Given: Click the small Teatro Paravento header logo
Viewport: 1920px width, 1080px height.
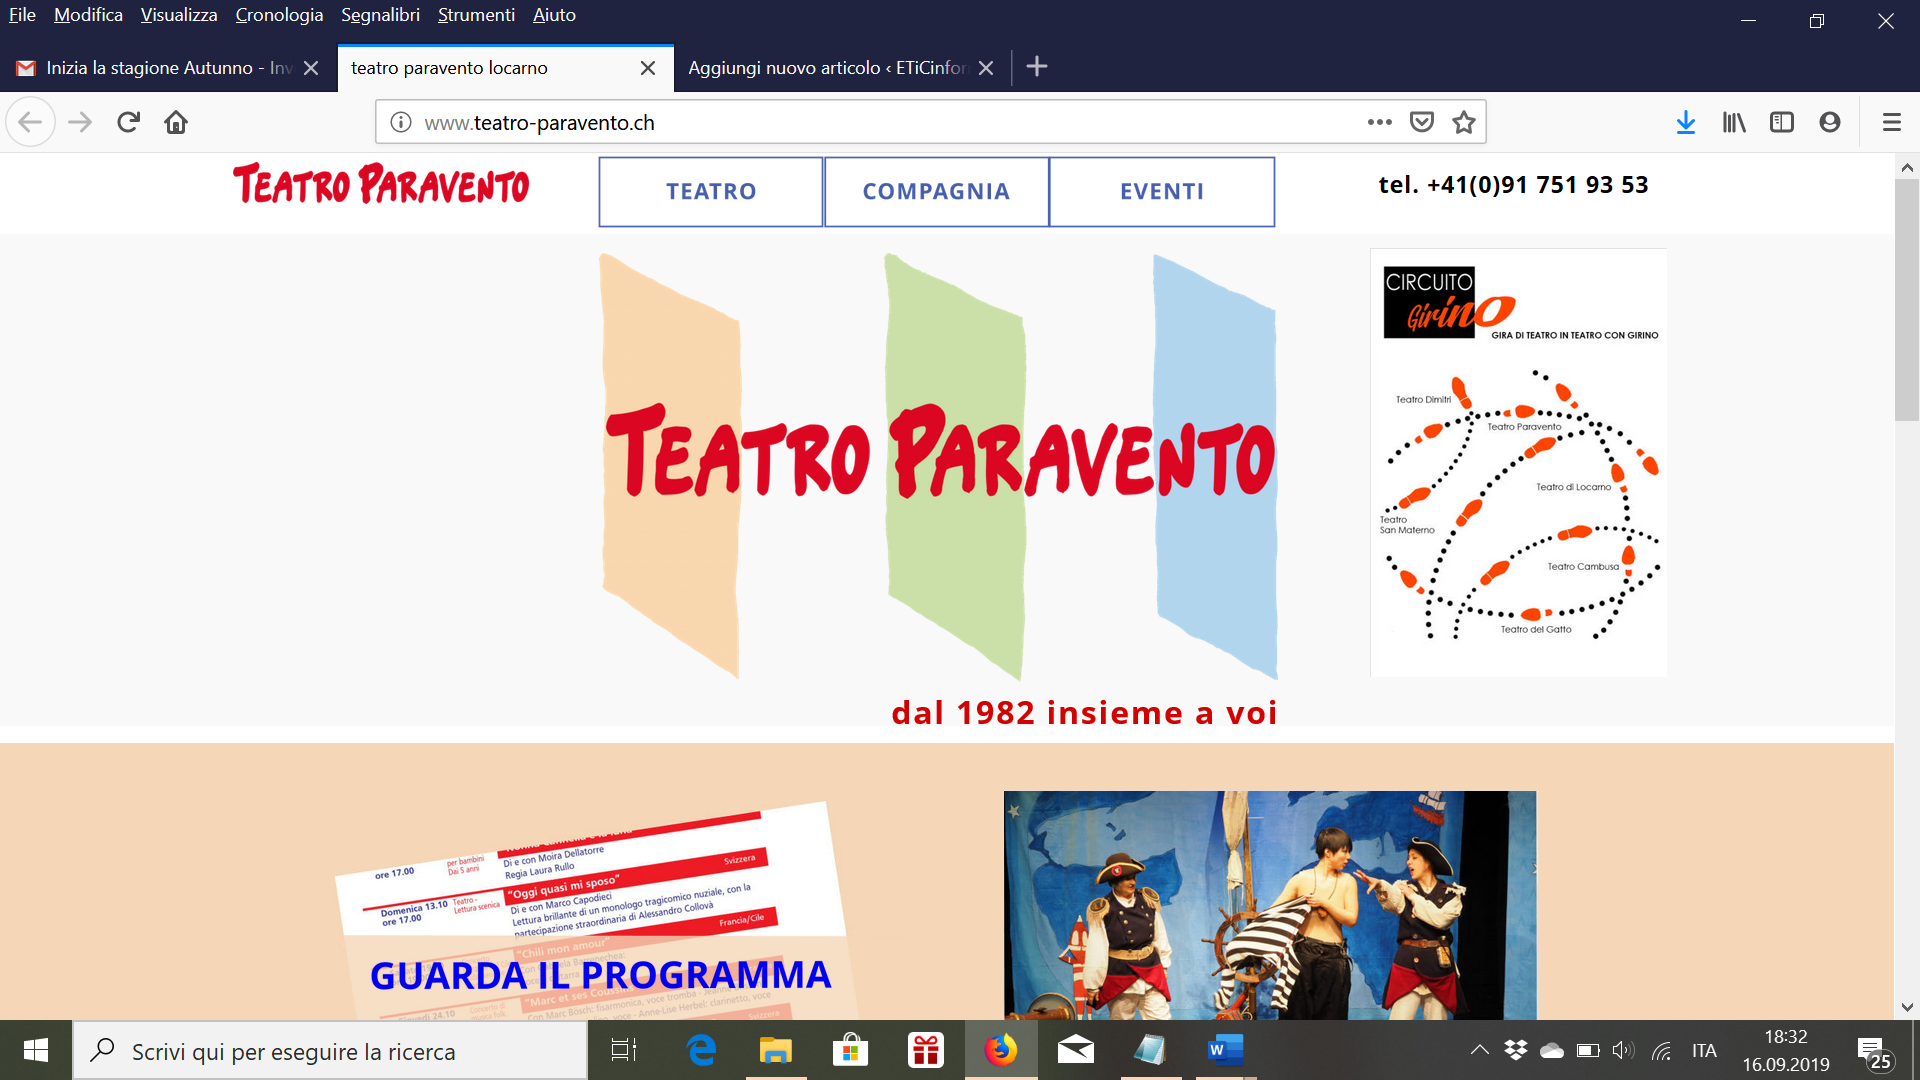Looking at the screenshot, I should (x=381, y=184).
